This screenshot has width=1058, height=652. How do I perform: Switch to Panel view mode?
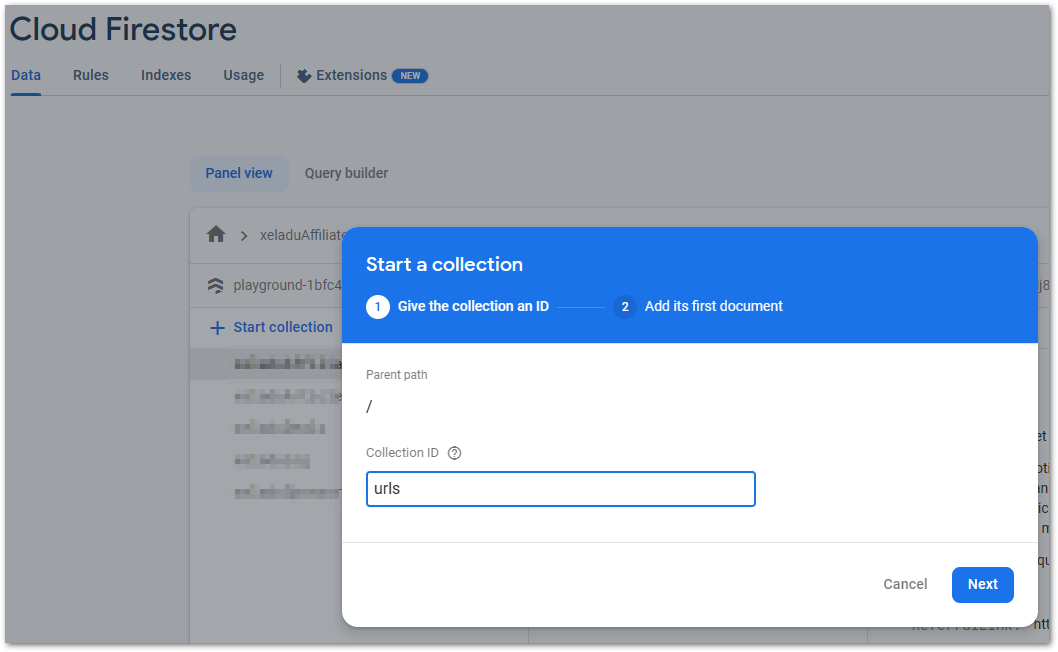(x=239, y=173)
